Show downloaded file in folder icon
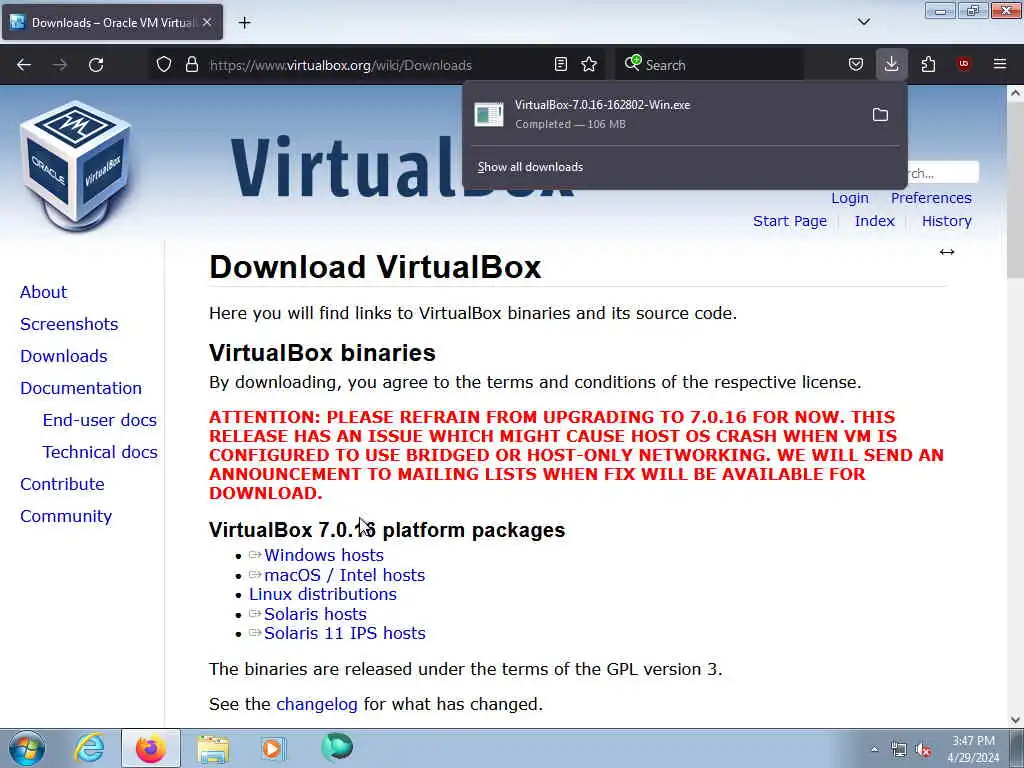This screenshot has height=768, width=1024. click(880, 115)
